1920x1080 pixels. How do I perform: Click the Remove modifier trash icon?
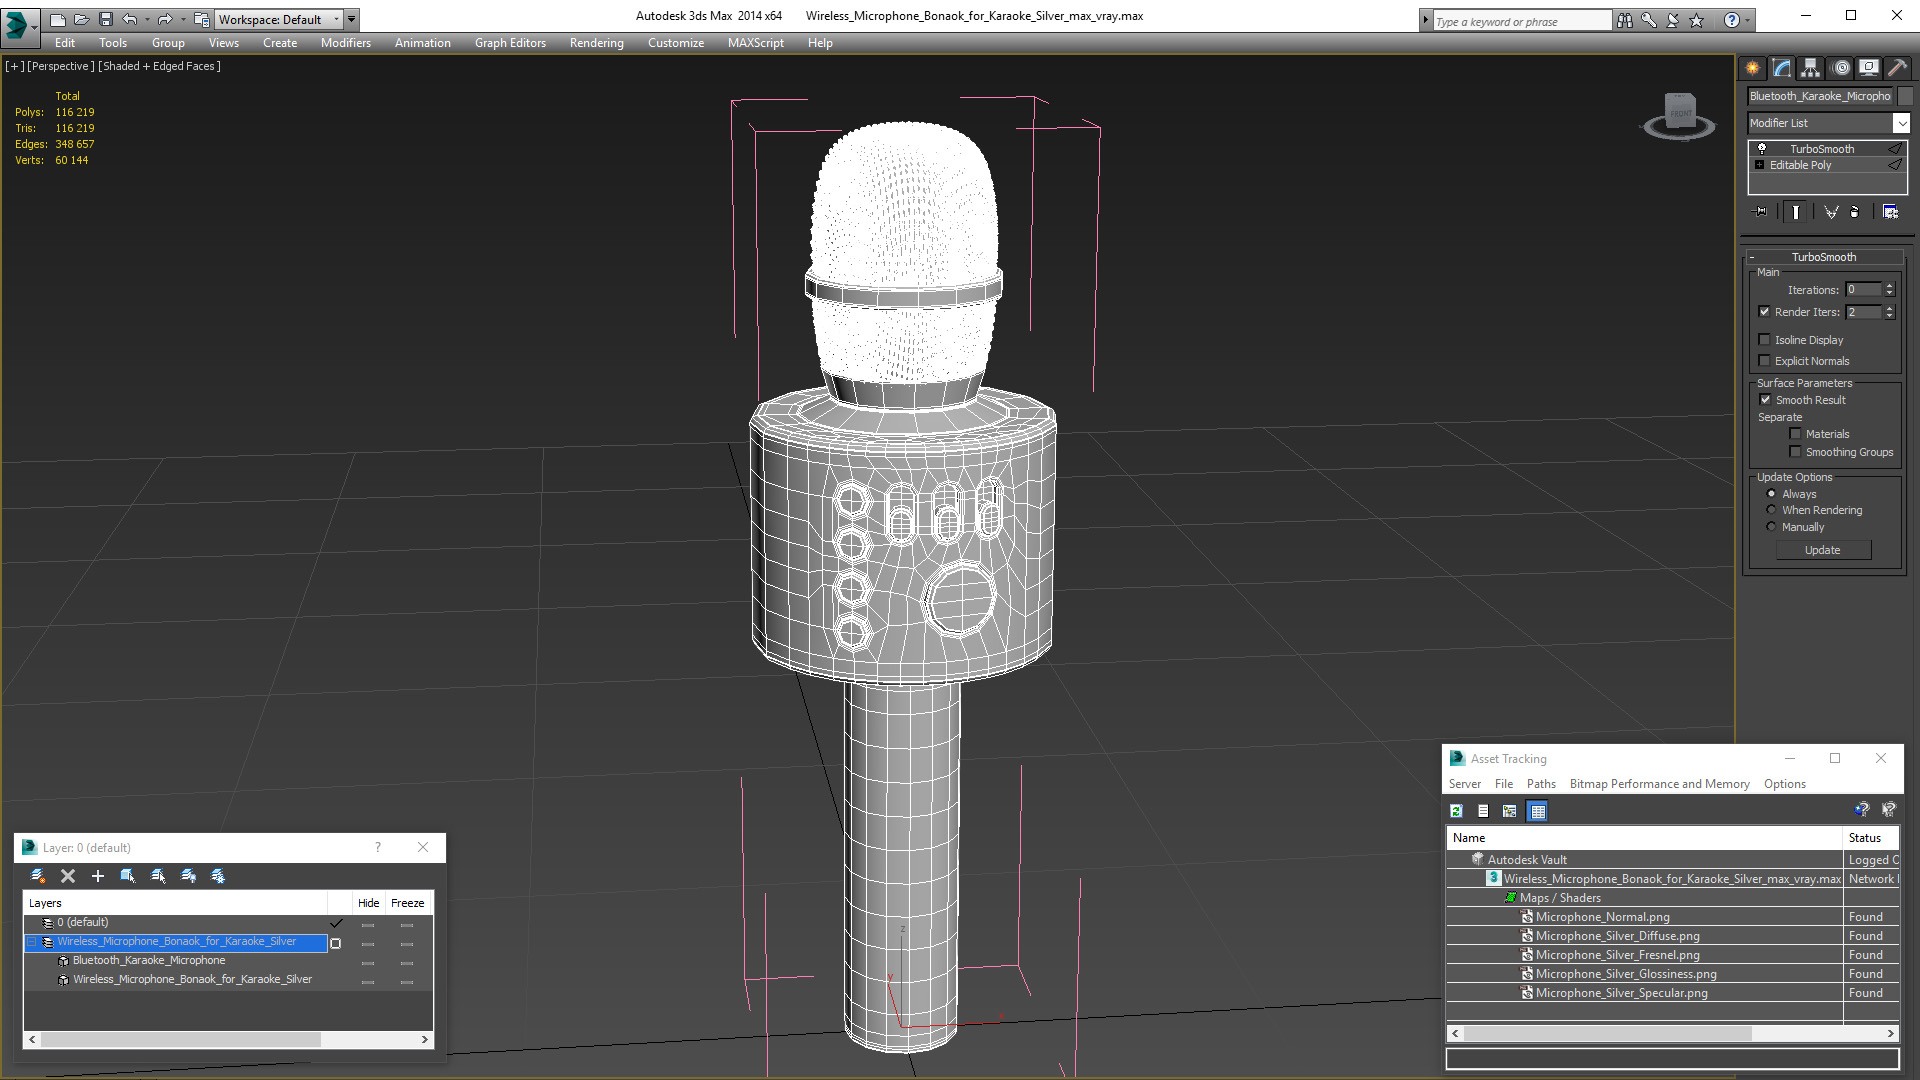point(1855,212)
